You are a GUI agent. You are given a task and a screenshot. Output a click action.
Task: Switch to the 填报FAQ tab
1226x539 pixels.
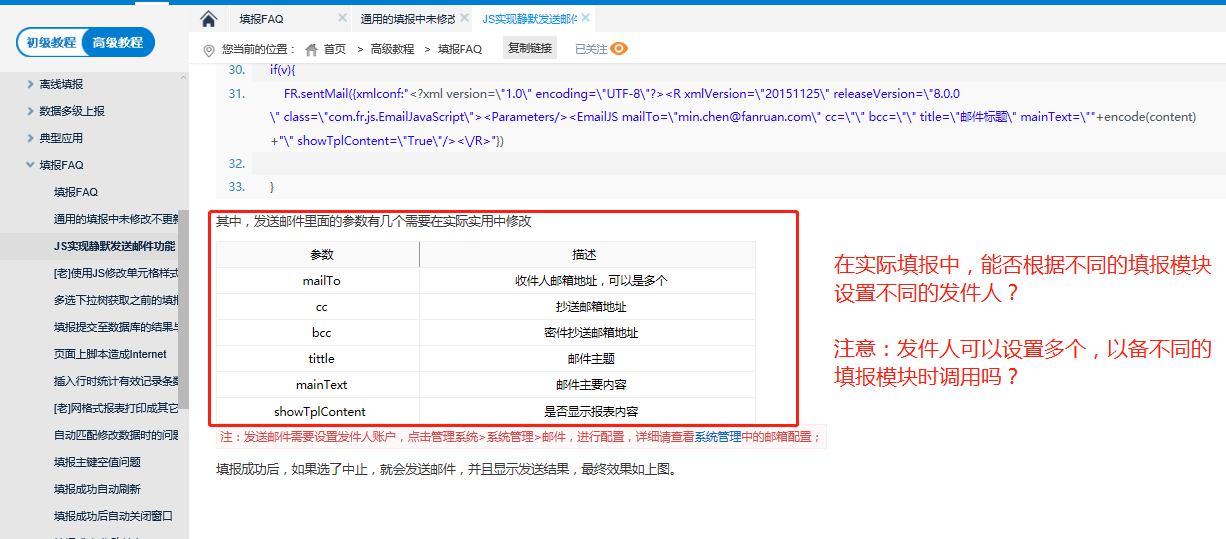[262, 19]
